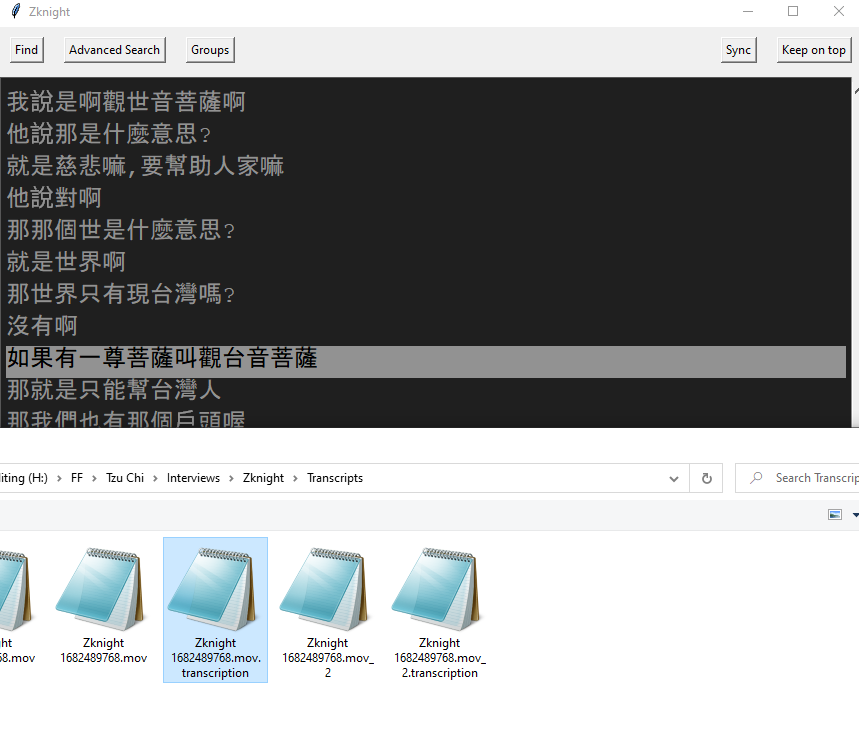Screen dimensions: 859x734
Task: Click the refresh icon in the address bar
Action: [706, 478]
